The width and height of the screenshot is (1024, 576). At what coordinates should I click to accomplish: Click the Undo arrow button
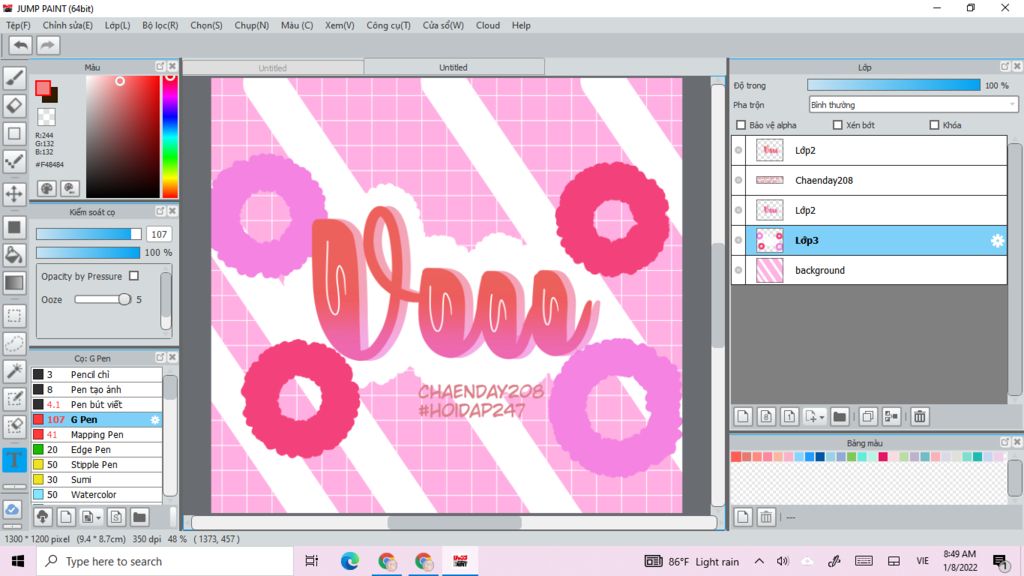pyautogui.click(x=20, y=45)
